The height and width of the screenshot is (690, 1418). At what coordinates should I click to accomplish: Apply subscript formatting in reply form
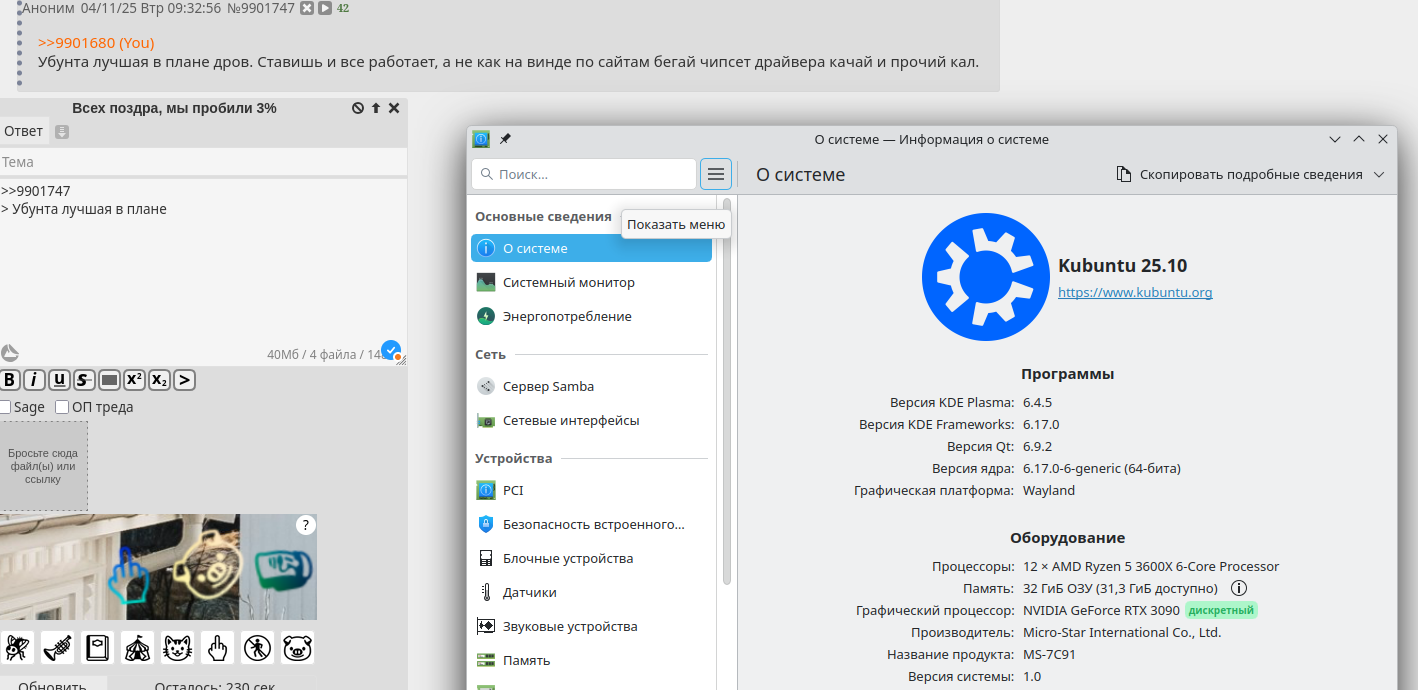click(x=159, y=380)
